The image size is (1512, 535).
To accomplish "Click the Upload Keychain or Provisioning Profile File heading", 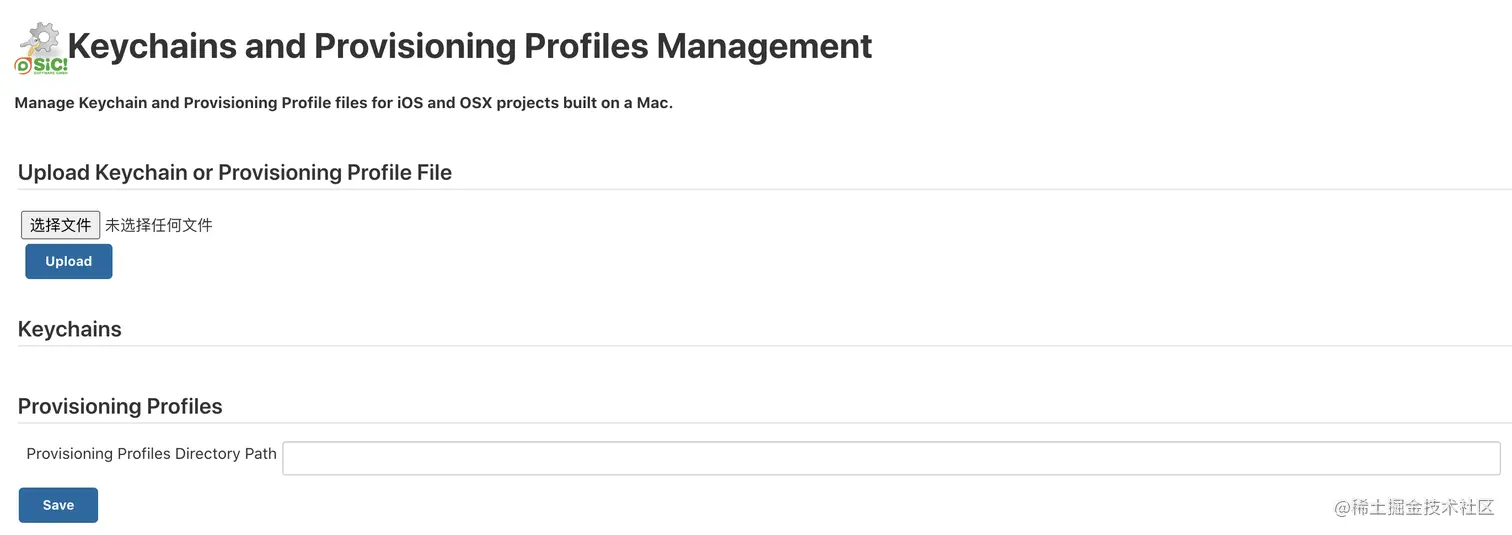I will (235, 172).
